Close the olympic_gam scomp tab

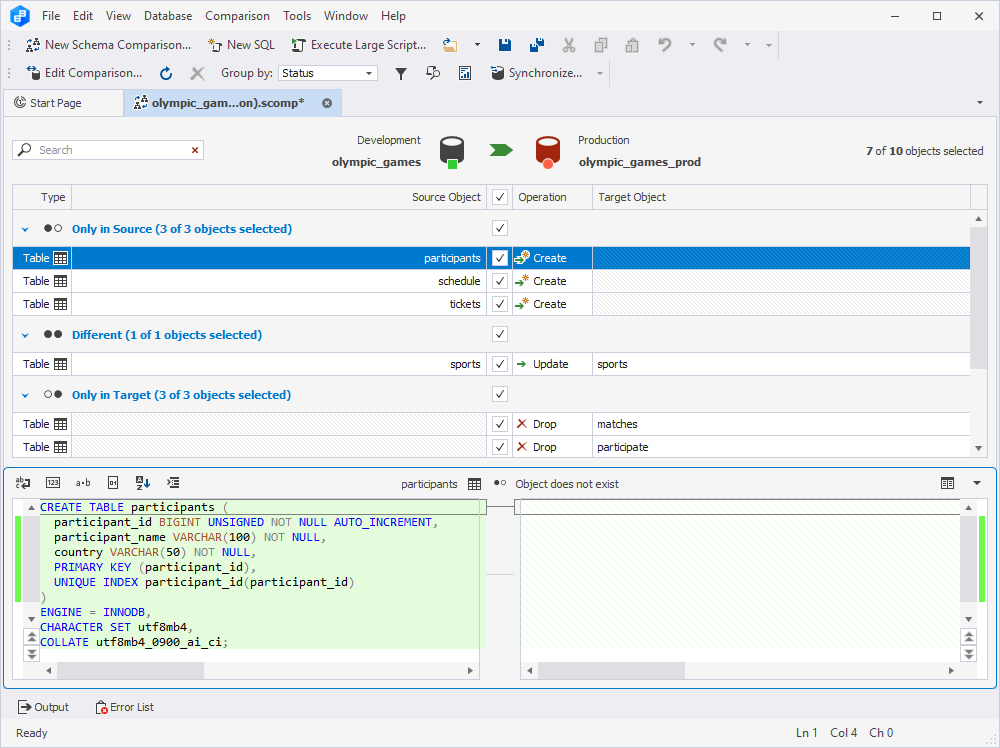[x=327, y=103]
